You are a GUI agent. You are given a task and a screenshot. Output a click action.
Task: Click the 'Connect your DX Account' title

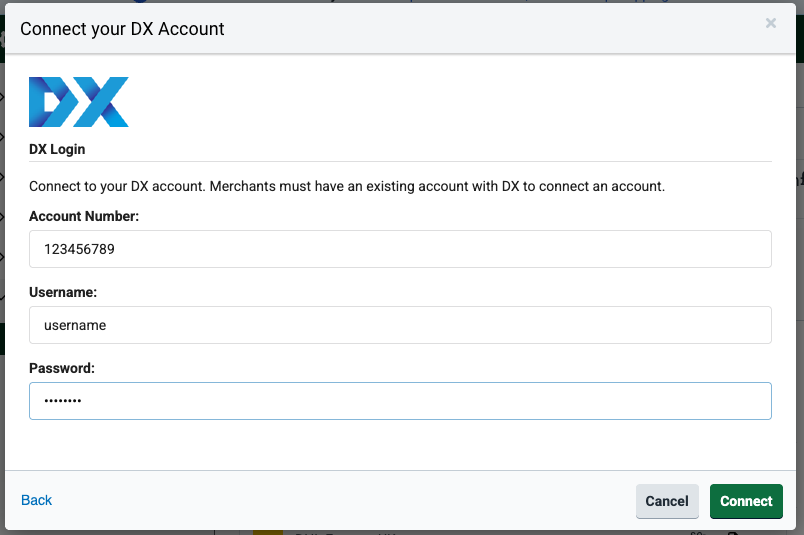point(122,29)
